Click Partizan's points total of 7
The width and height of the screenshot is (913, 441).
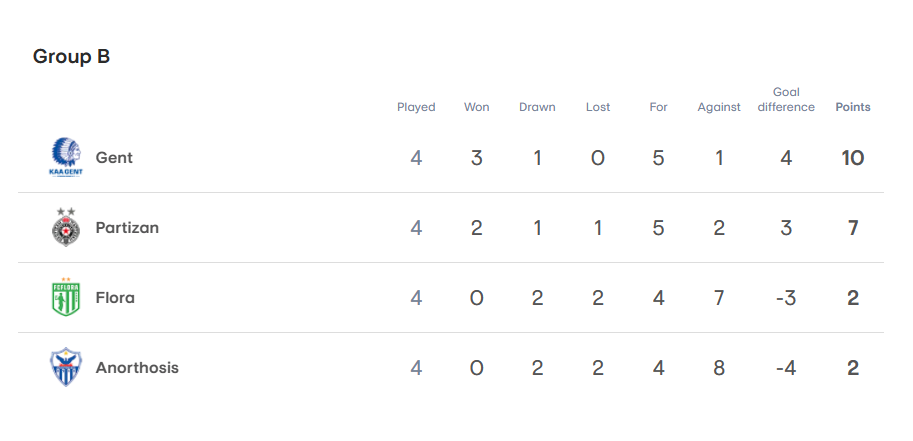click(x=853, y=228)
